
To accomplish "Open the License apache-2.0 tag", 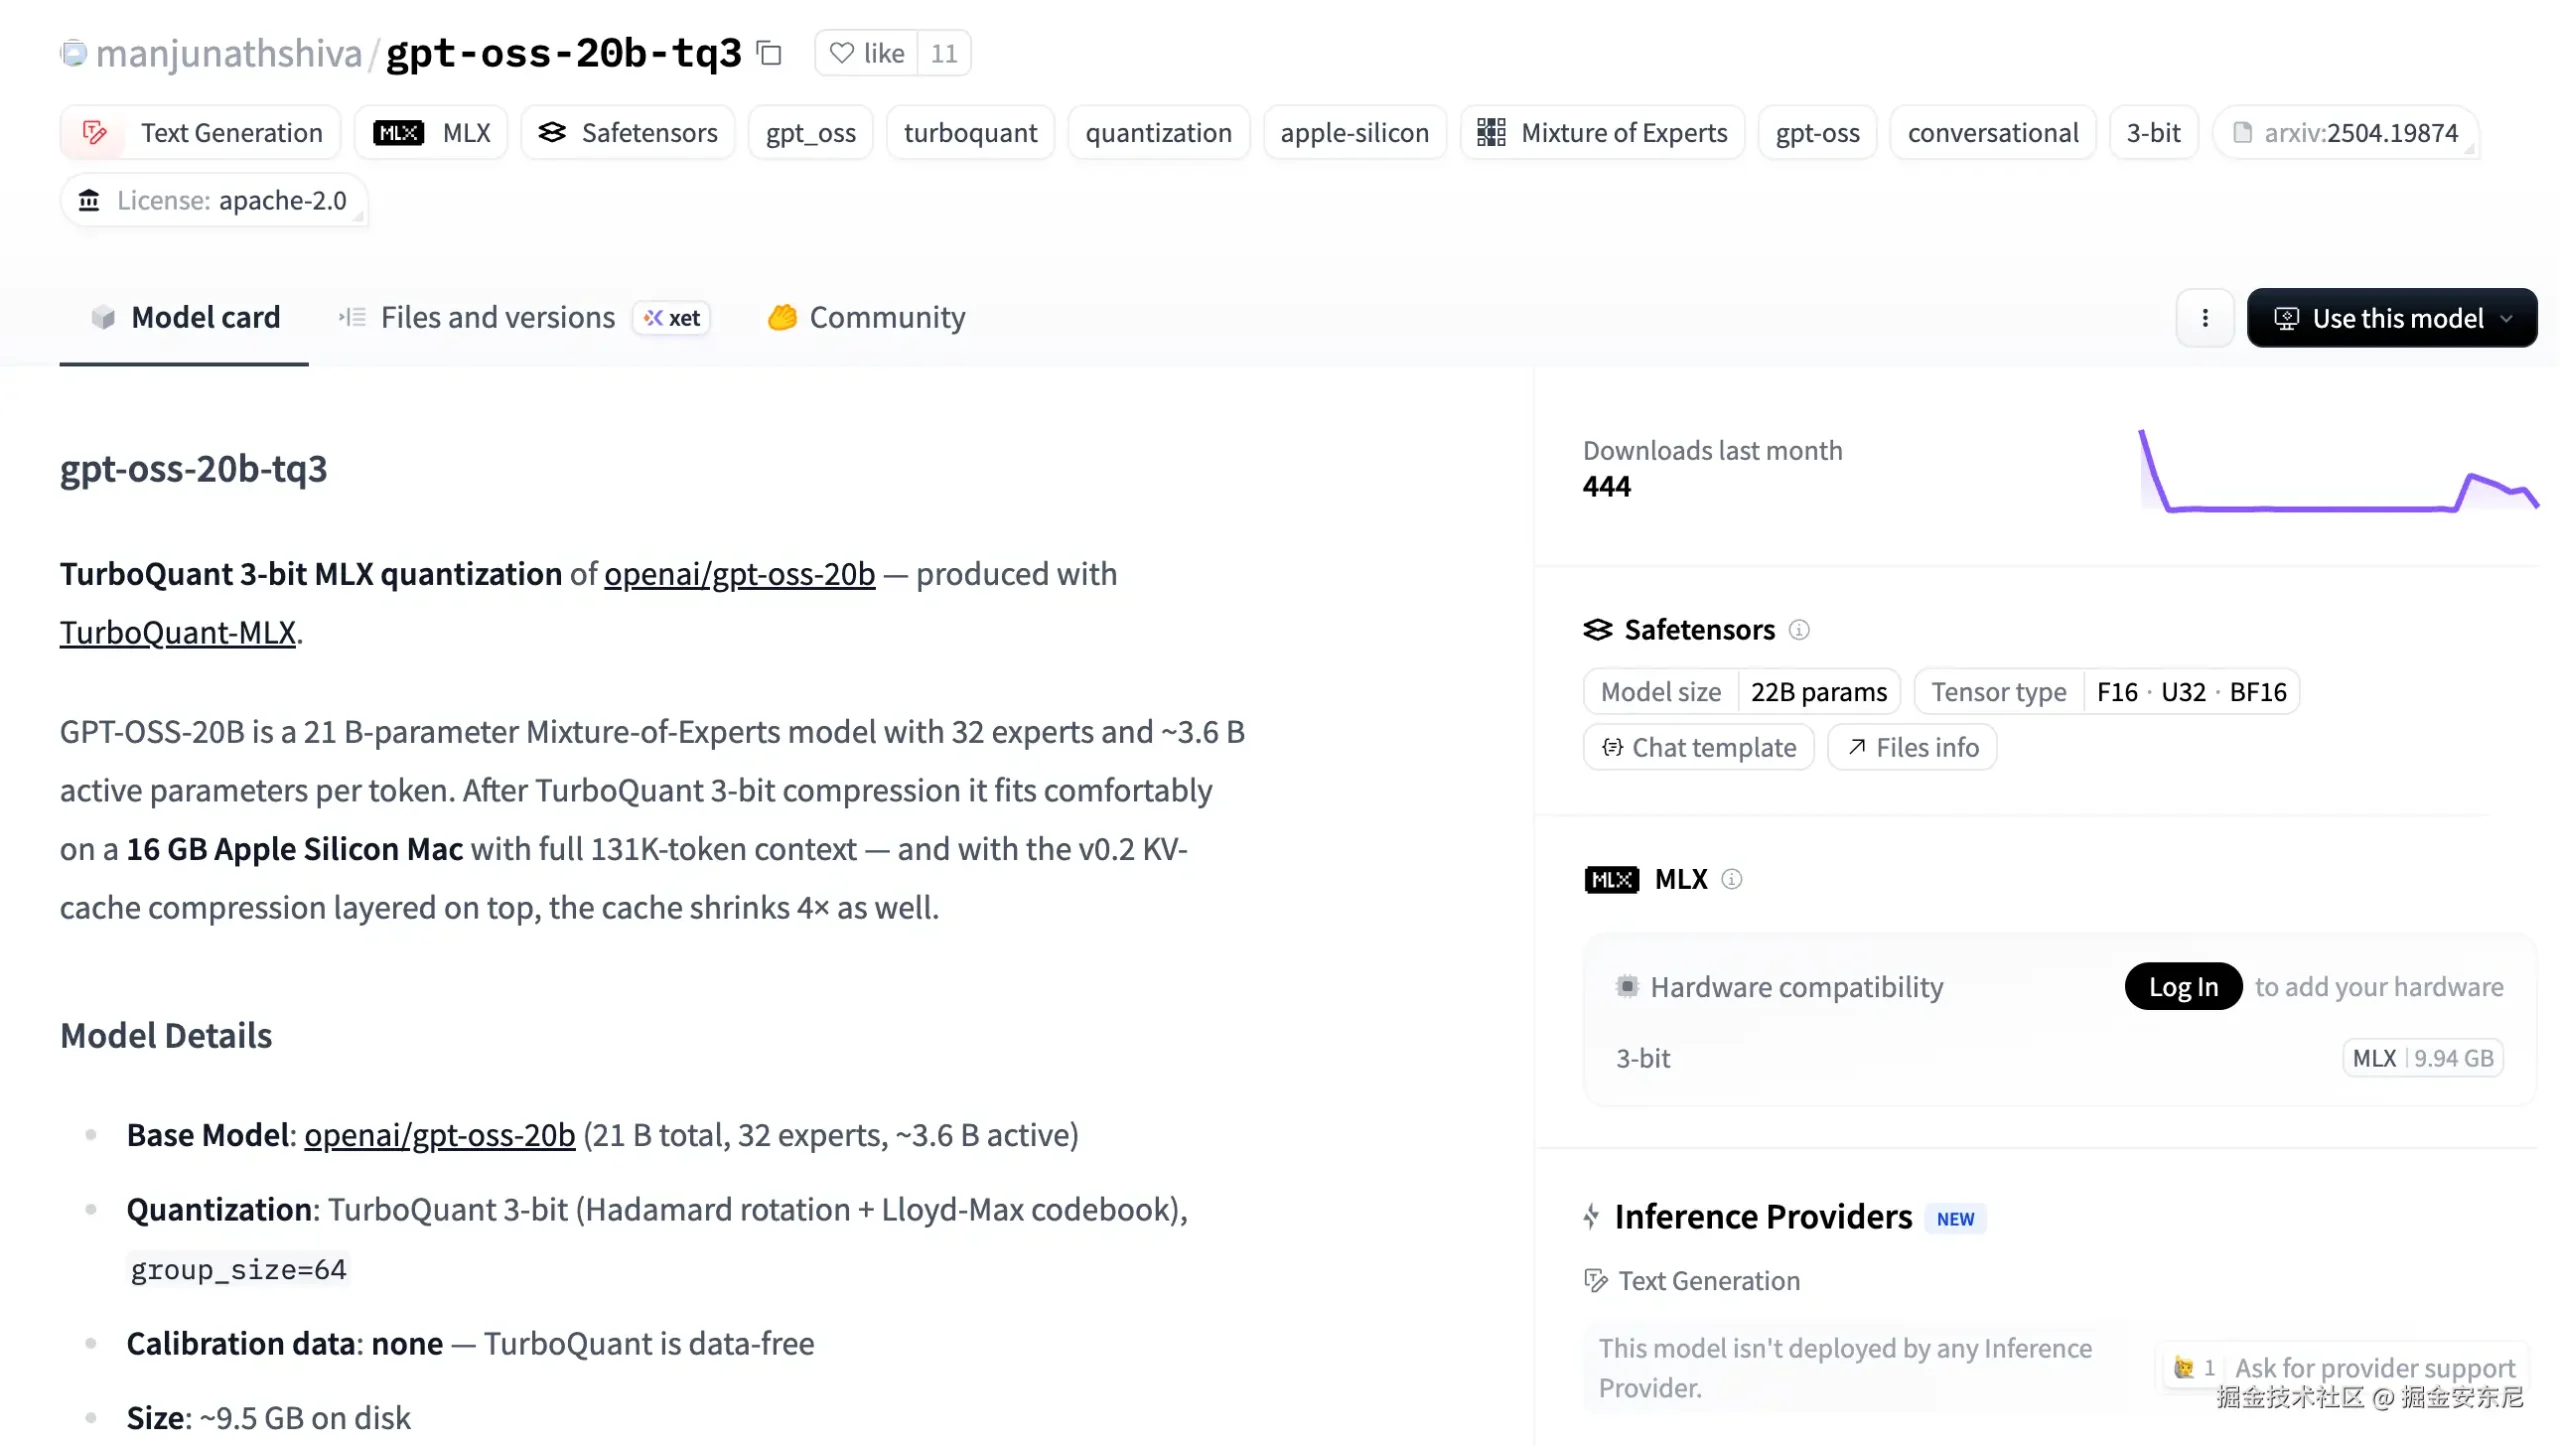I will [214, 201].
